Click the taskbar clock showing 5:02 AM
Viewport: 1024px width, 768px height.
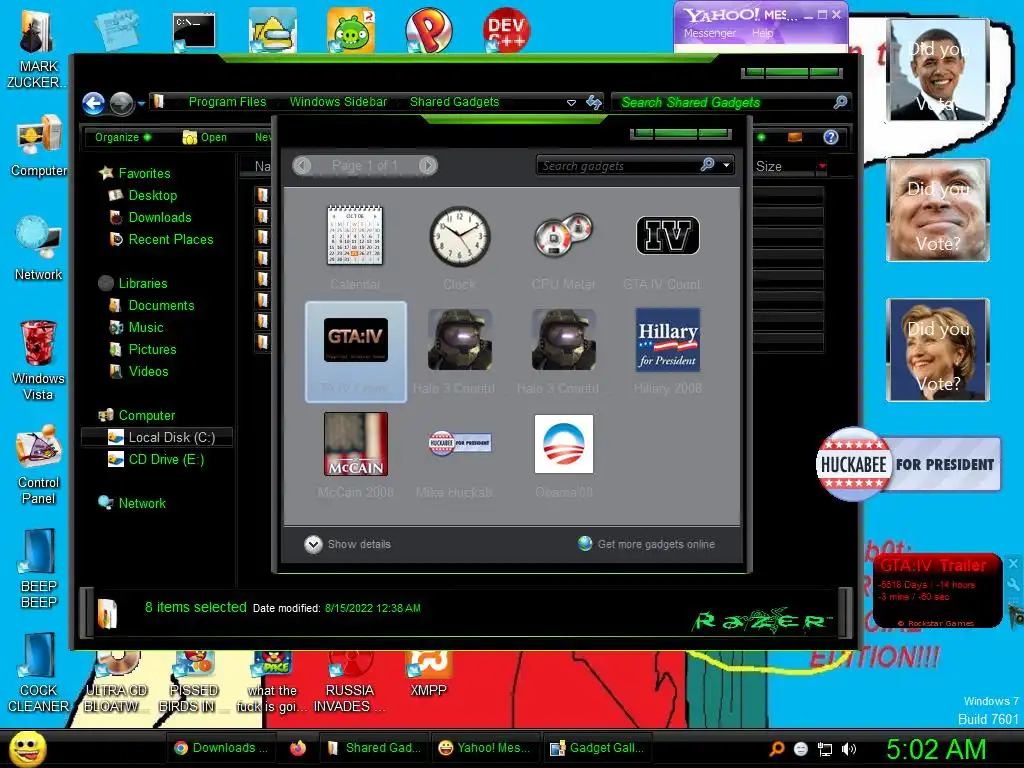(936, 749)
